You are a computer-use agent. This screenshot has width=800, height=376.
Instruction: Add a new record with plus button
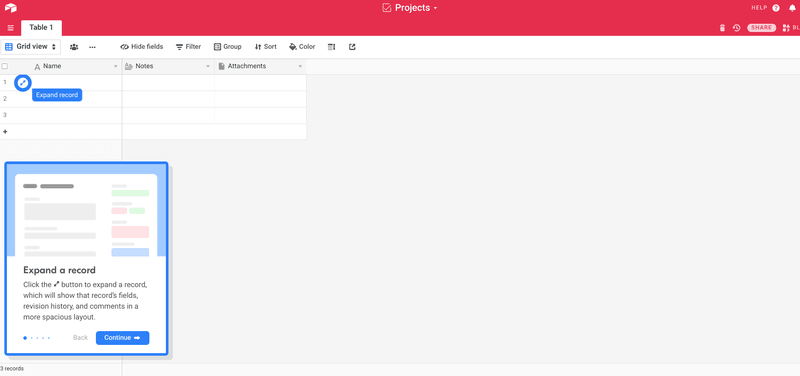pyautogui.click(x=5, y=132)
